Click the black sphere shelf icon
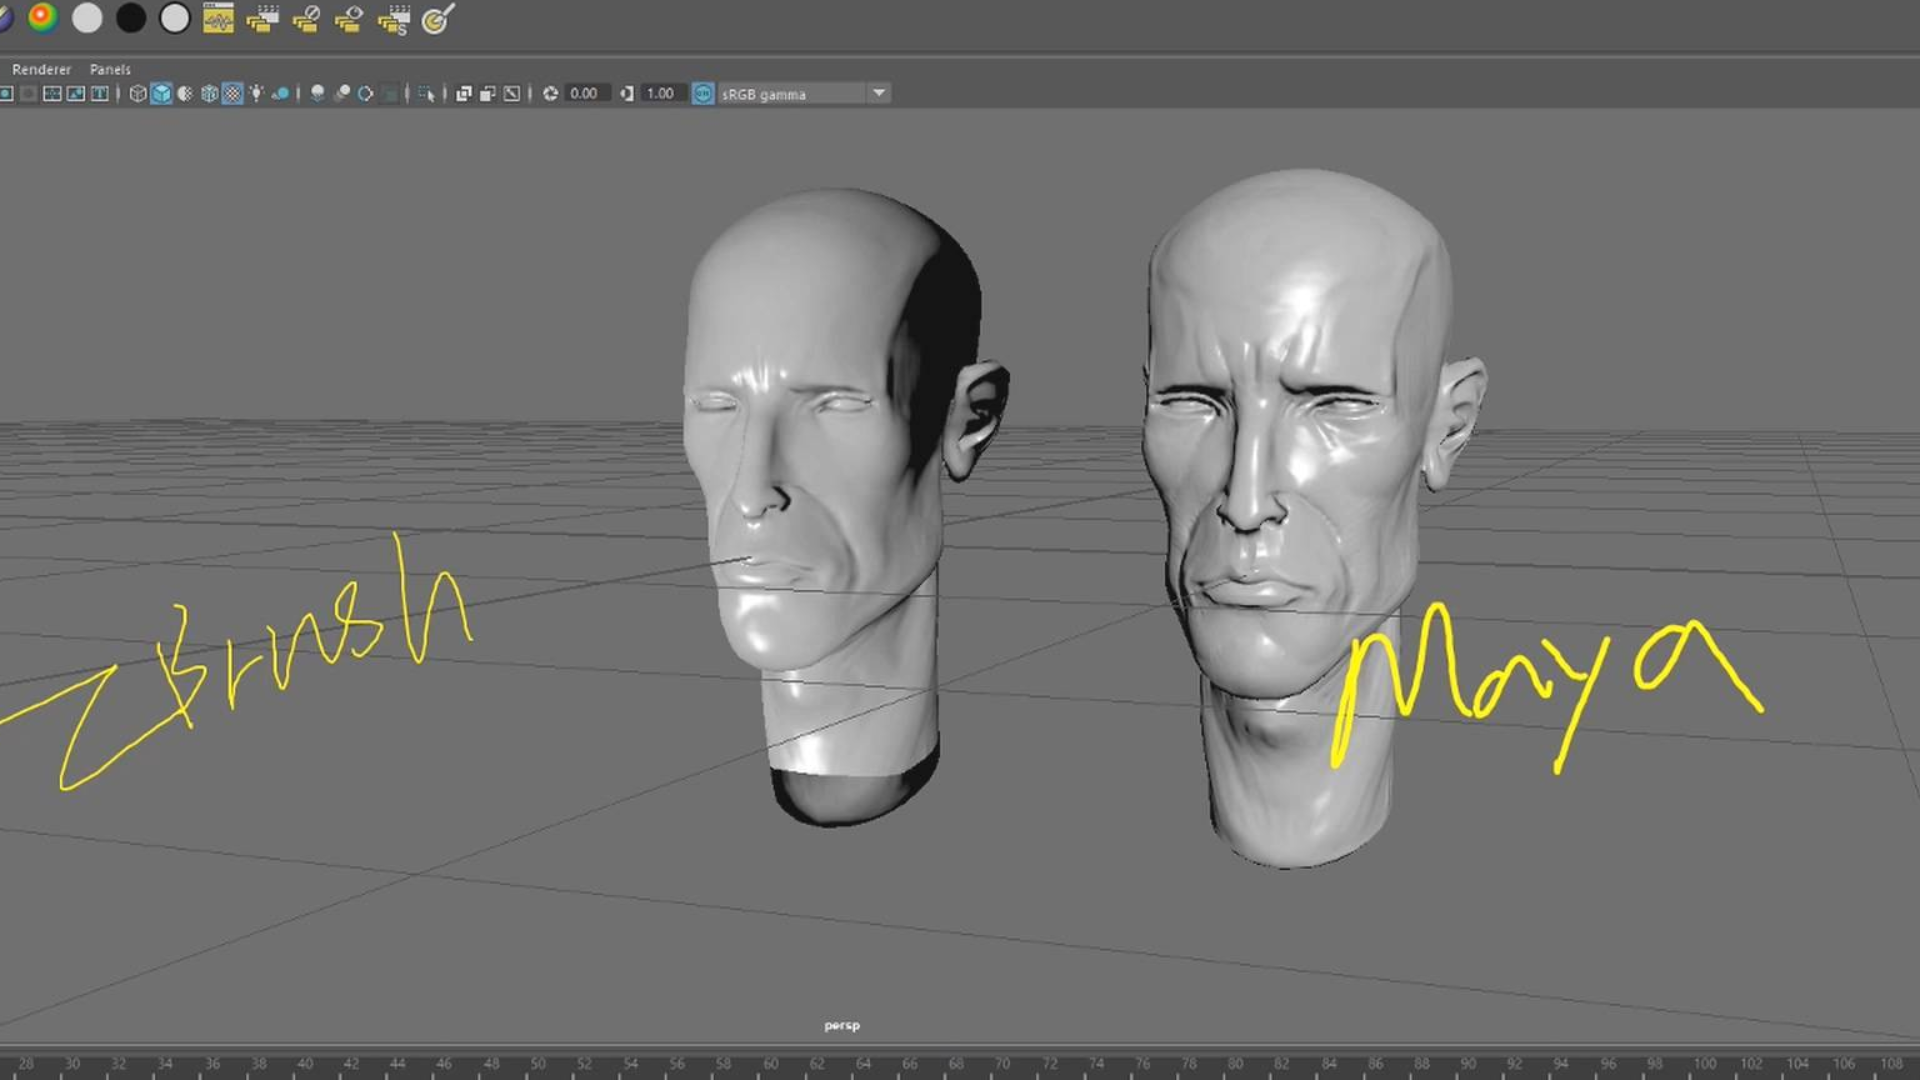This screenshot has width=1920, height=1080. [x=130, y=18]
